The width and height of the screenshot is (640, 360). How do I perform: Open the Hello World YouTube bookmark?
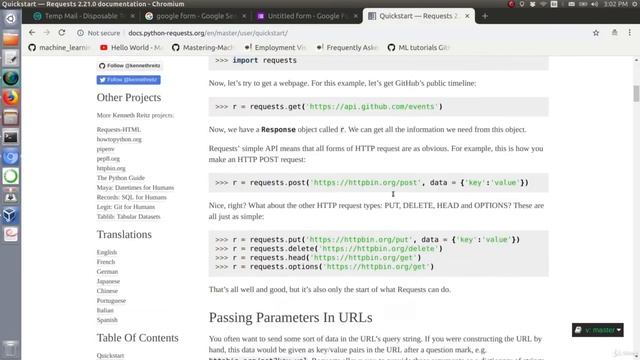[x=131, y=47]
